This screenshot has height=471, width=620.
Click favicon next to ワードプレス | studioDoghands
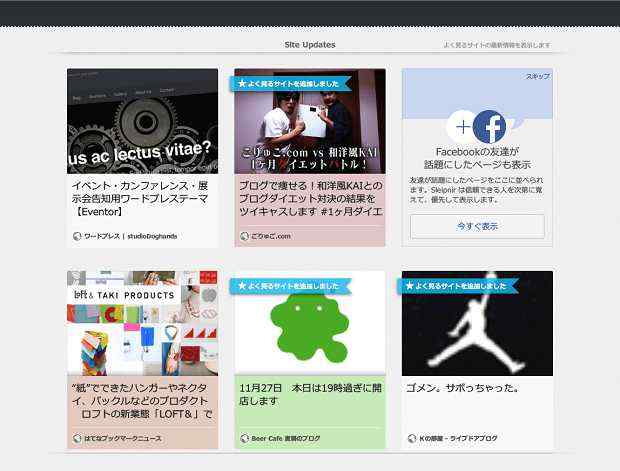pos(77,236)
